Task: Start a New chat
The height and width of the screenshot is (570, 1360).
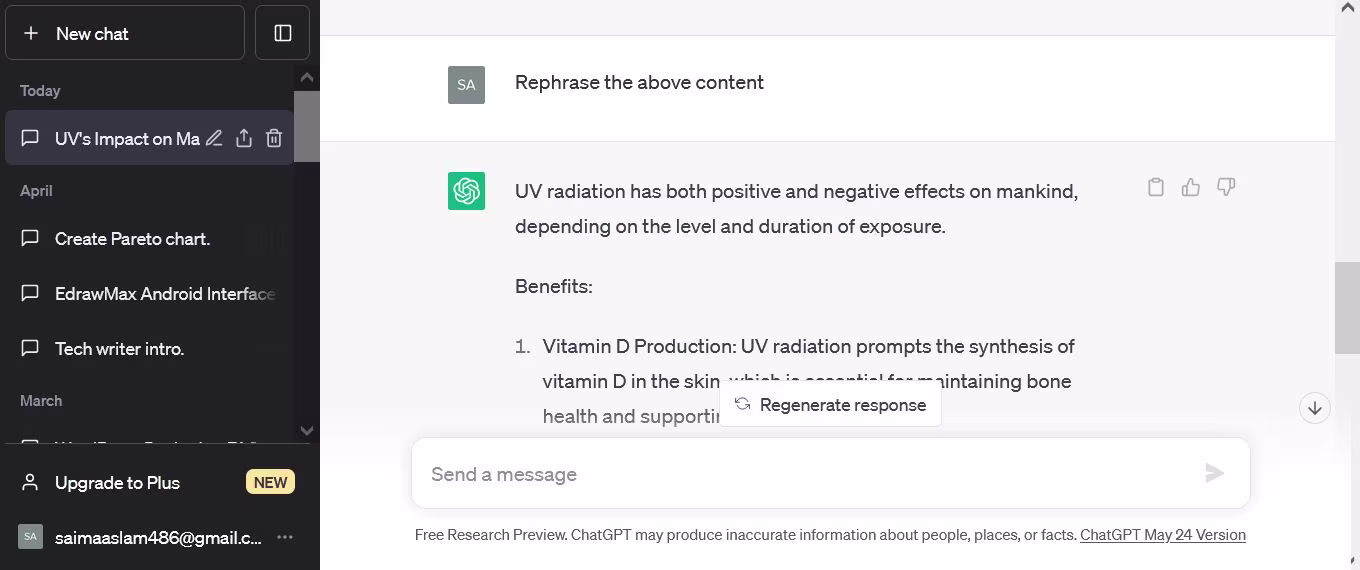Action: 125,33
